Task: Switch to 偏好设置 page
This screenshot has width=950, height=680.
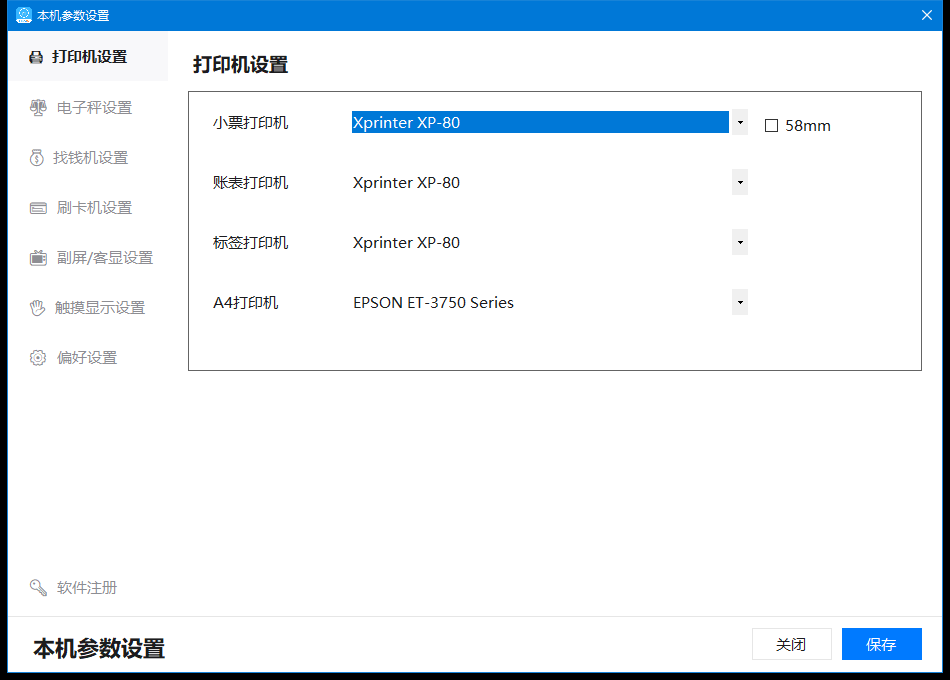Action: [x=88, y=358]
